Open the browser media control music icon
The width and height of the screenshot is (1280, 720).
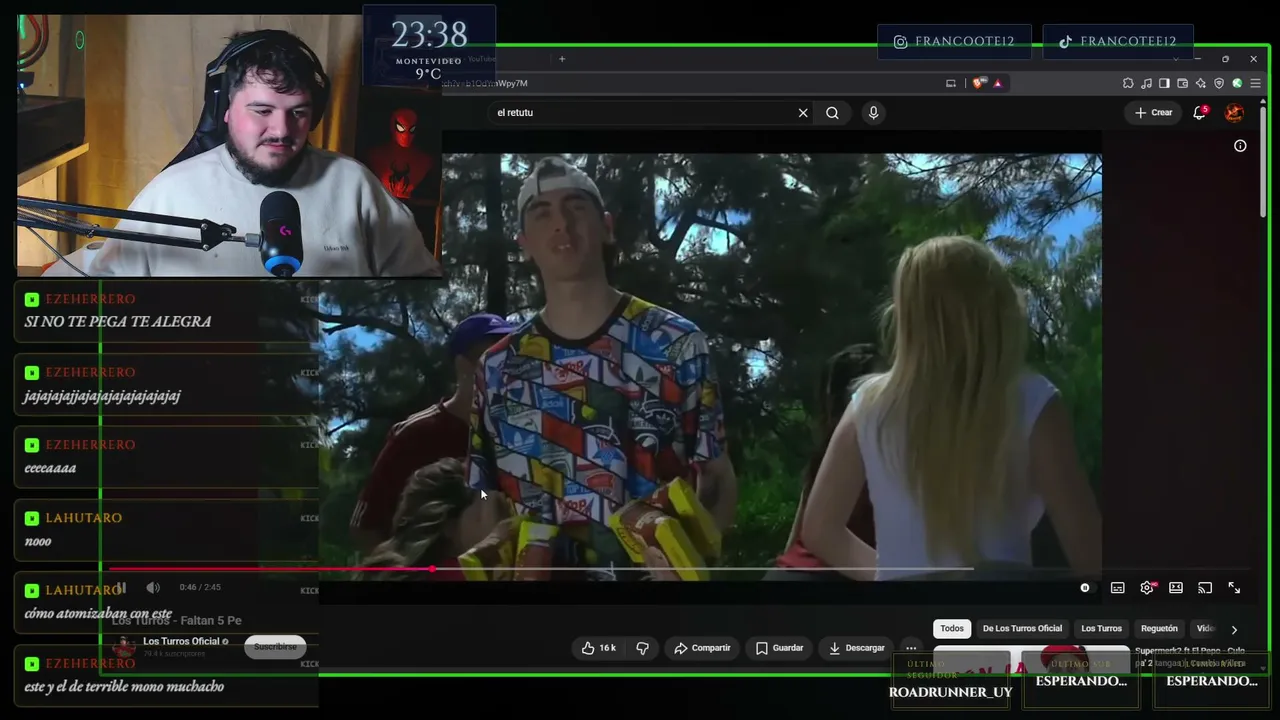(x=1146, y=83)
